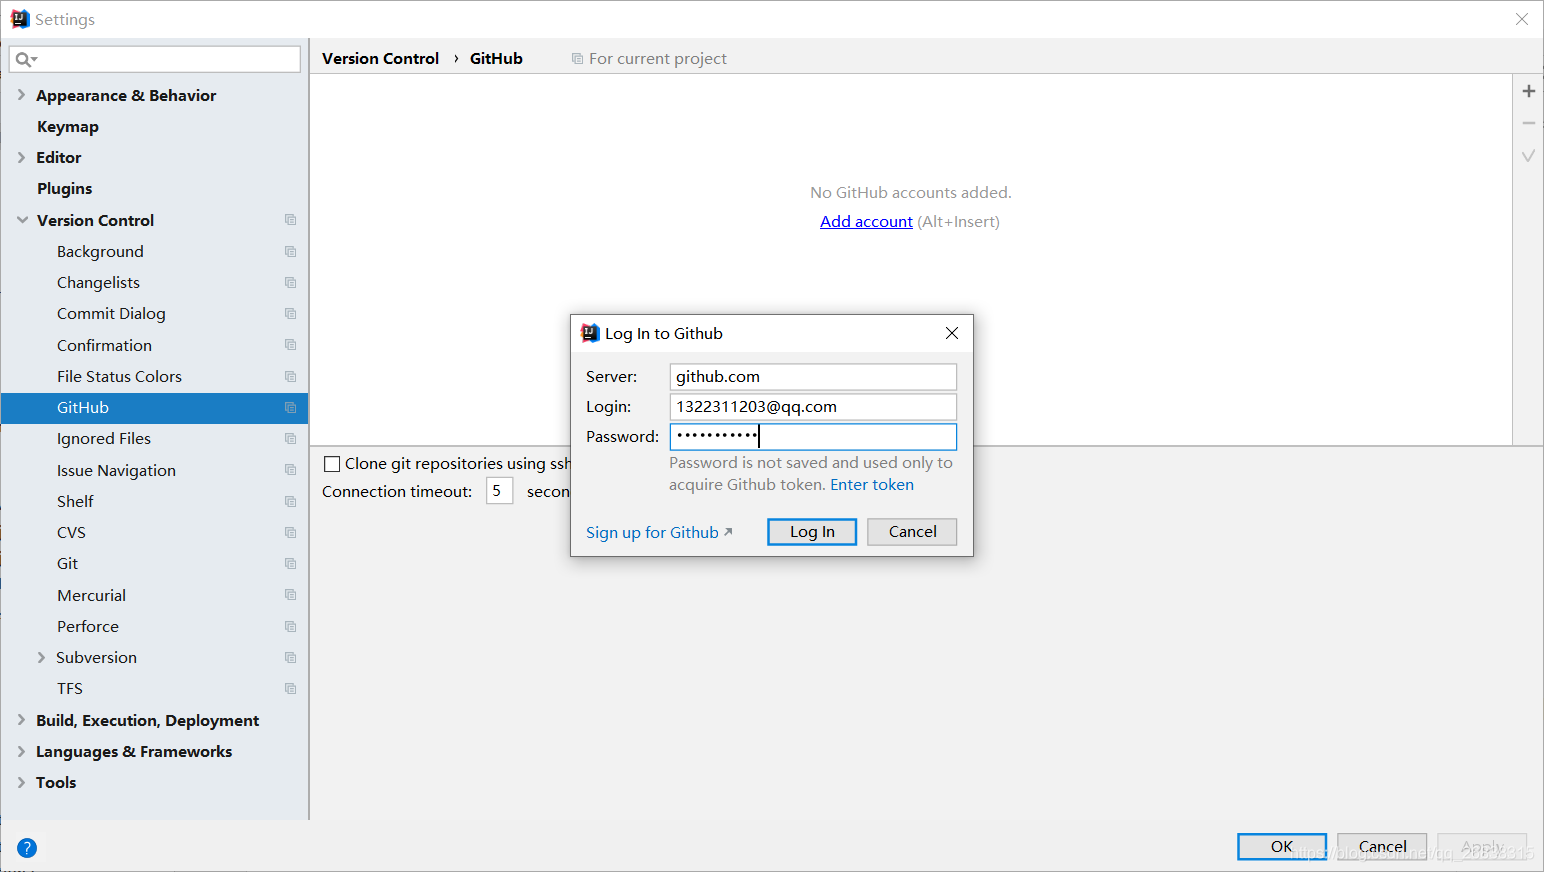Click the settings search box
This screenshot has height=872, width=1544.
pos(155,60)
